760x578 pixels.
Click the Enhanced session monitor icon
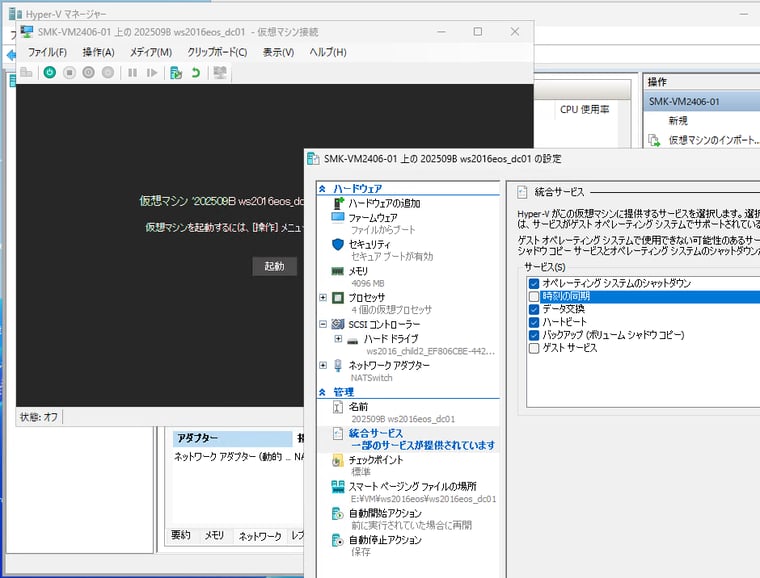coord(220,73)
